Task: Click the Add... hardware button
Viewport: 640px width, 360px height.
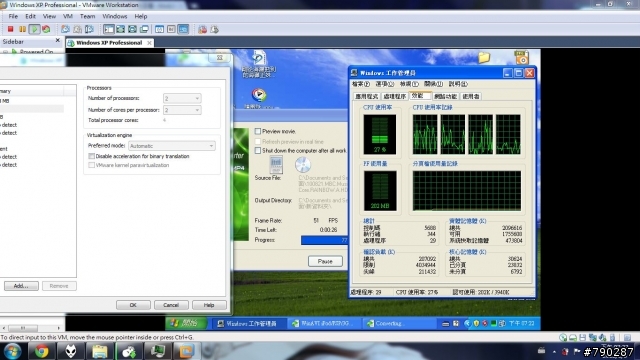Action: (x=21, y=286)
